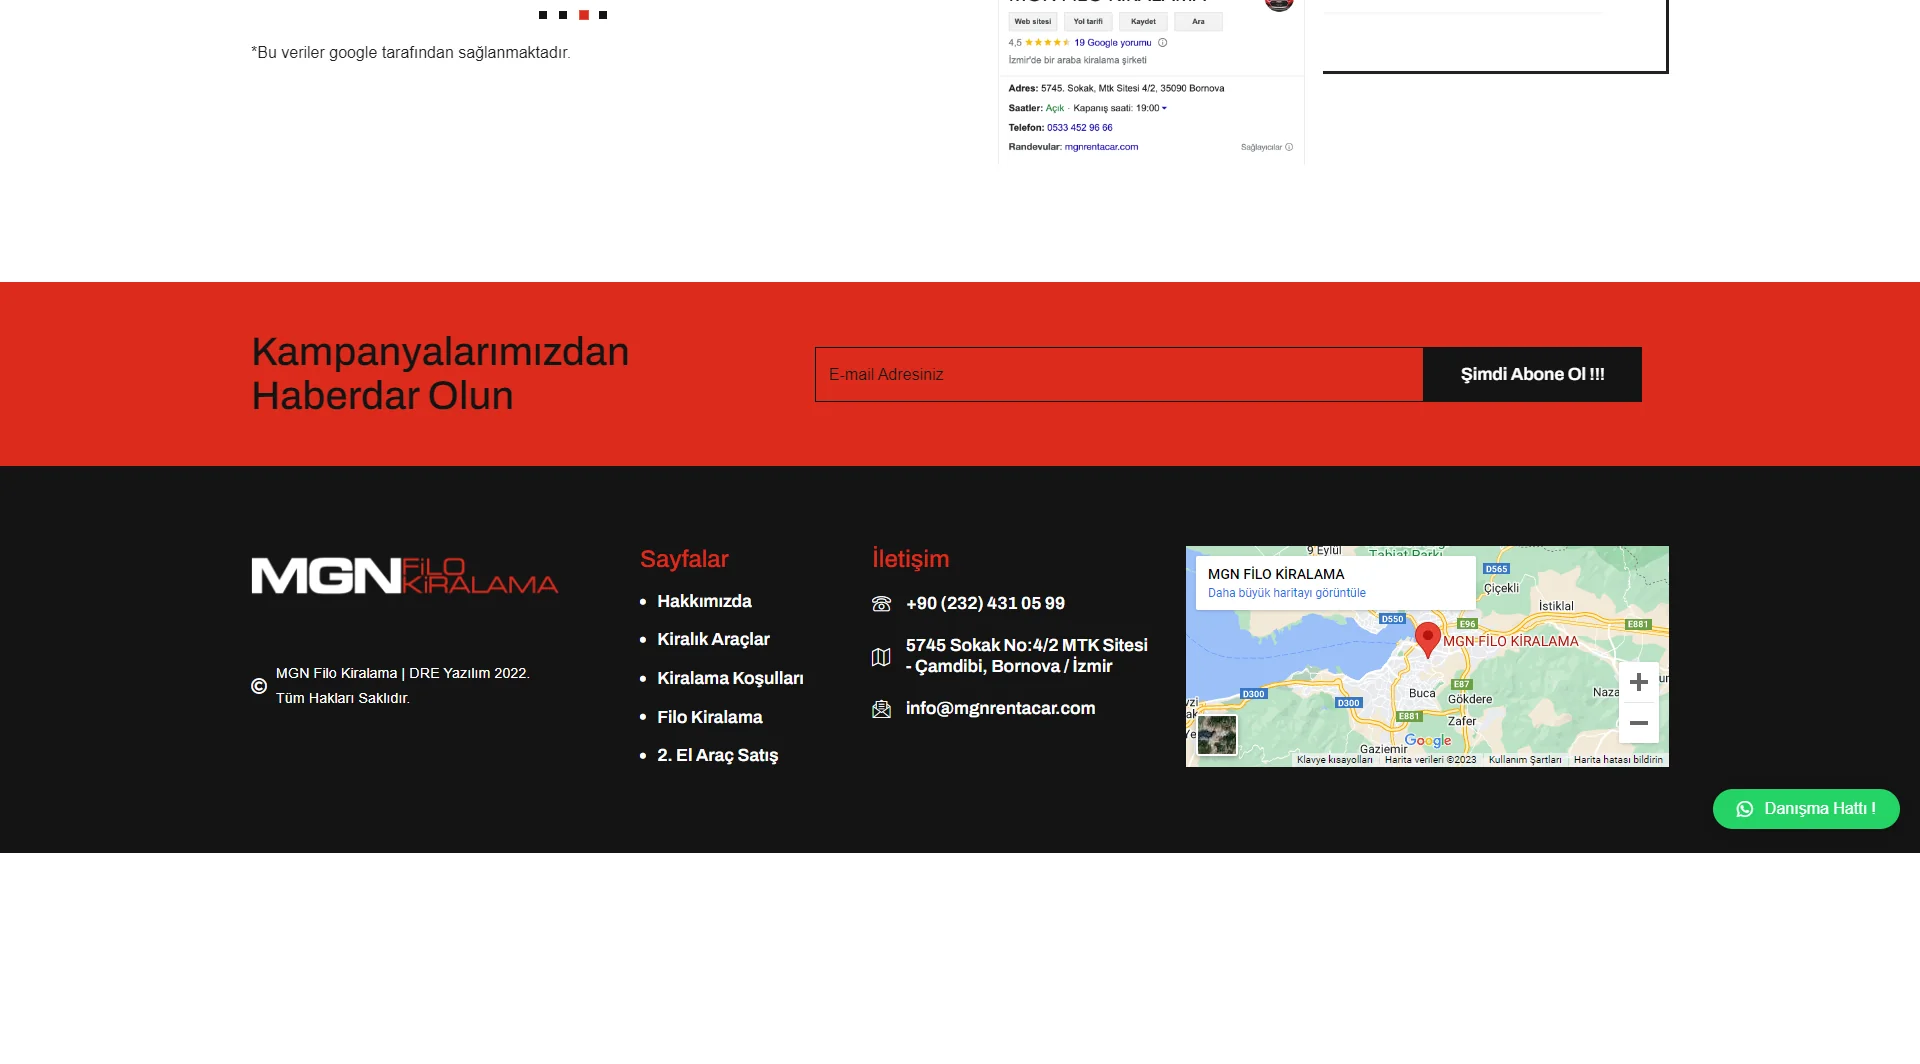The width and height of the screenshot is (1920, 1064).
Task: Select the first carousel dot
Action: [543, 15]
